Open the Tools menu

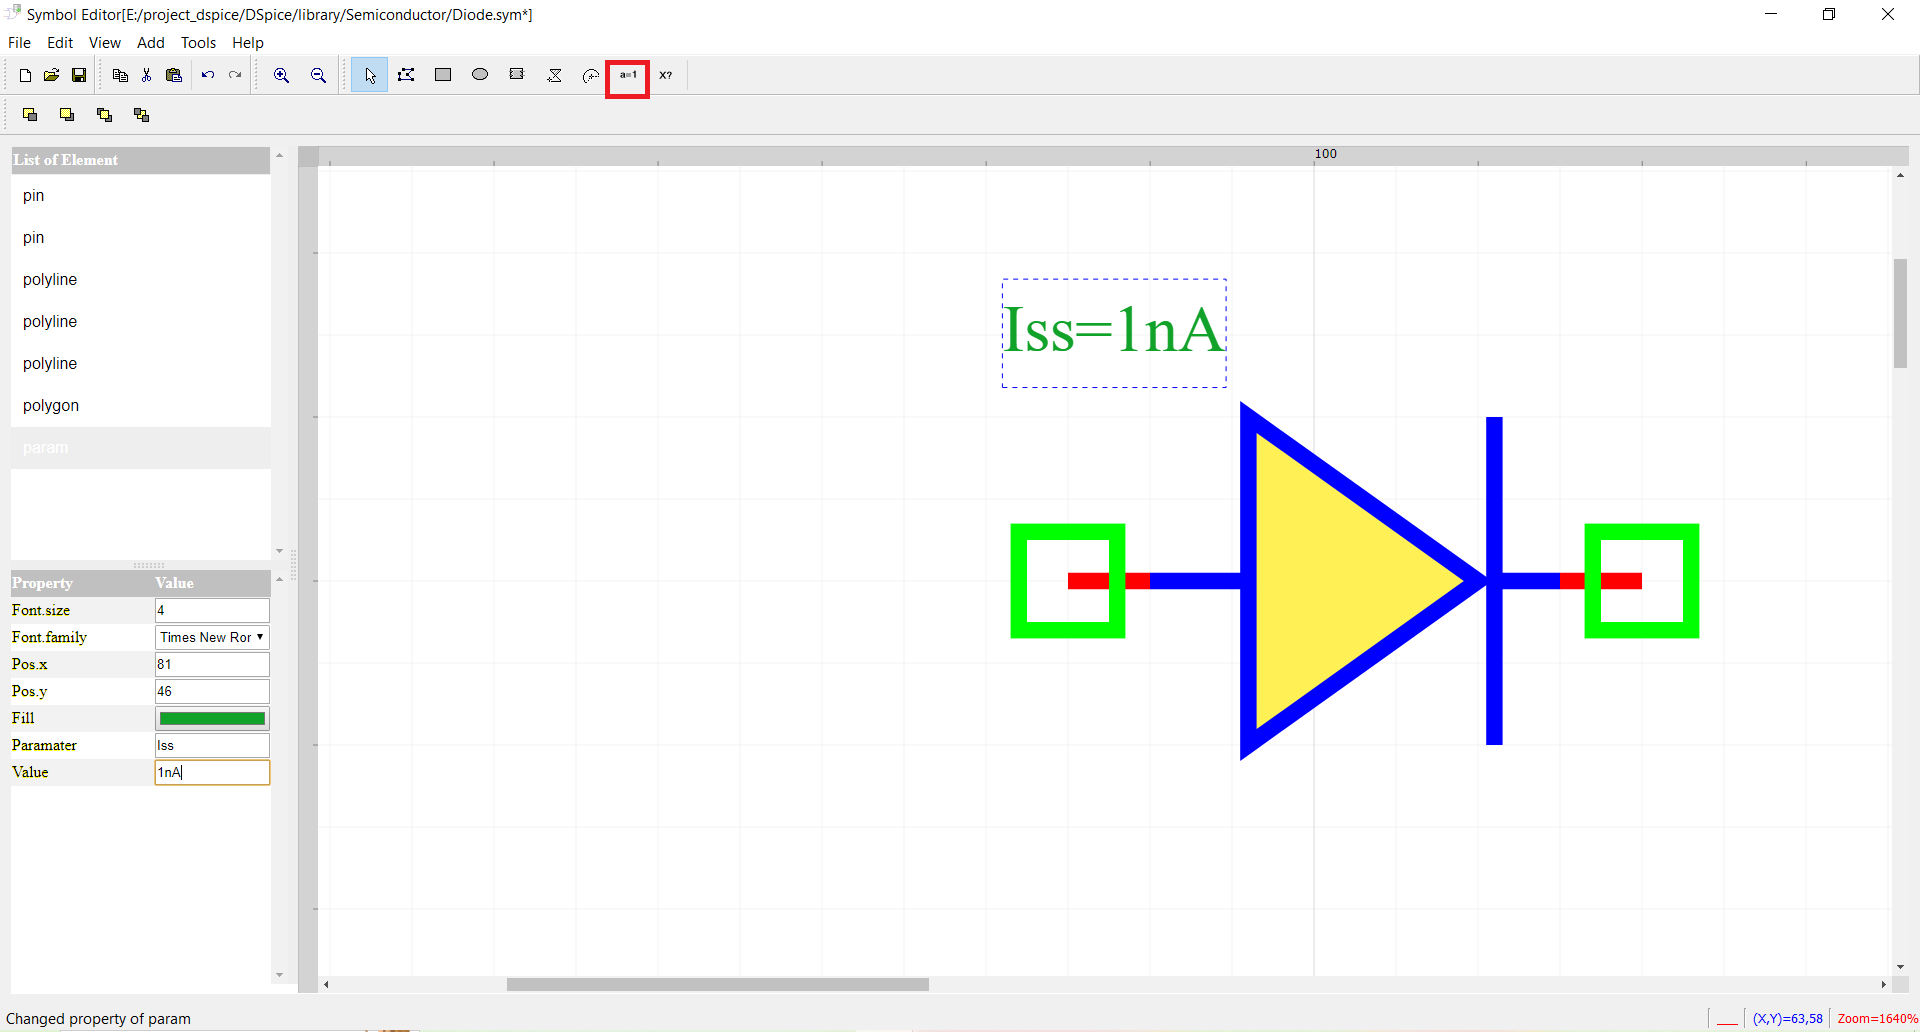click(198, 43)
